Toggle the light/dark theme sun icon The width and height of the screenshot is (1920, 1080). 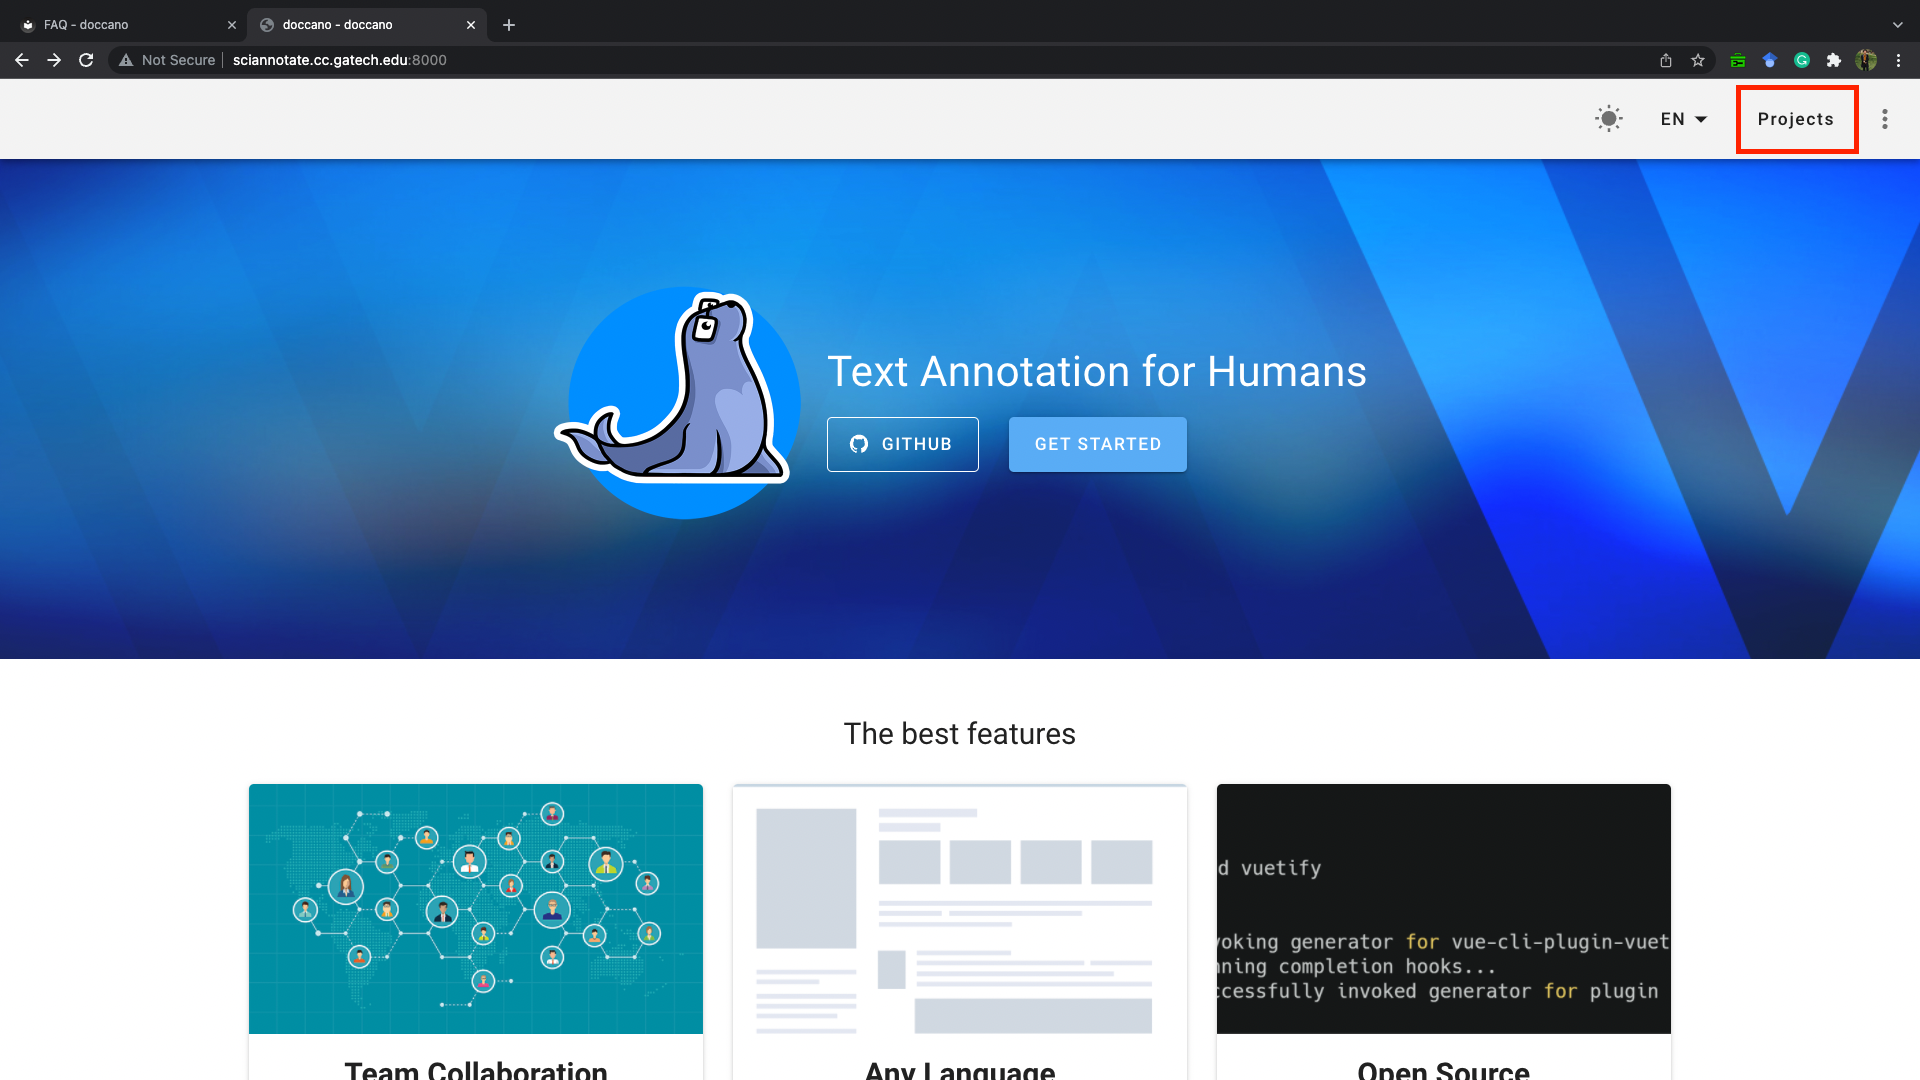click(x=1608, y=119)
